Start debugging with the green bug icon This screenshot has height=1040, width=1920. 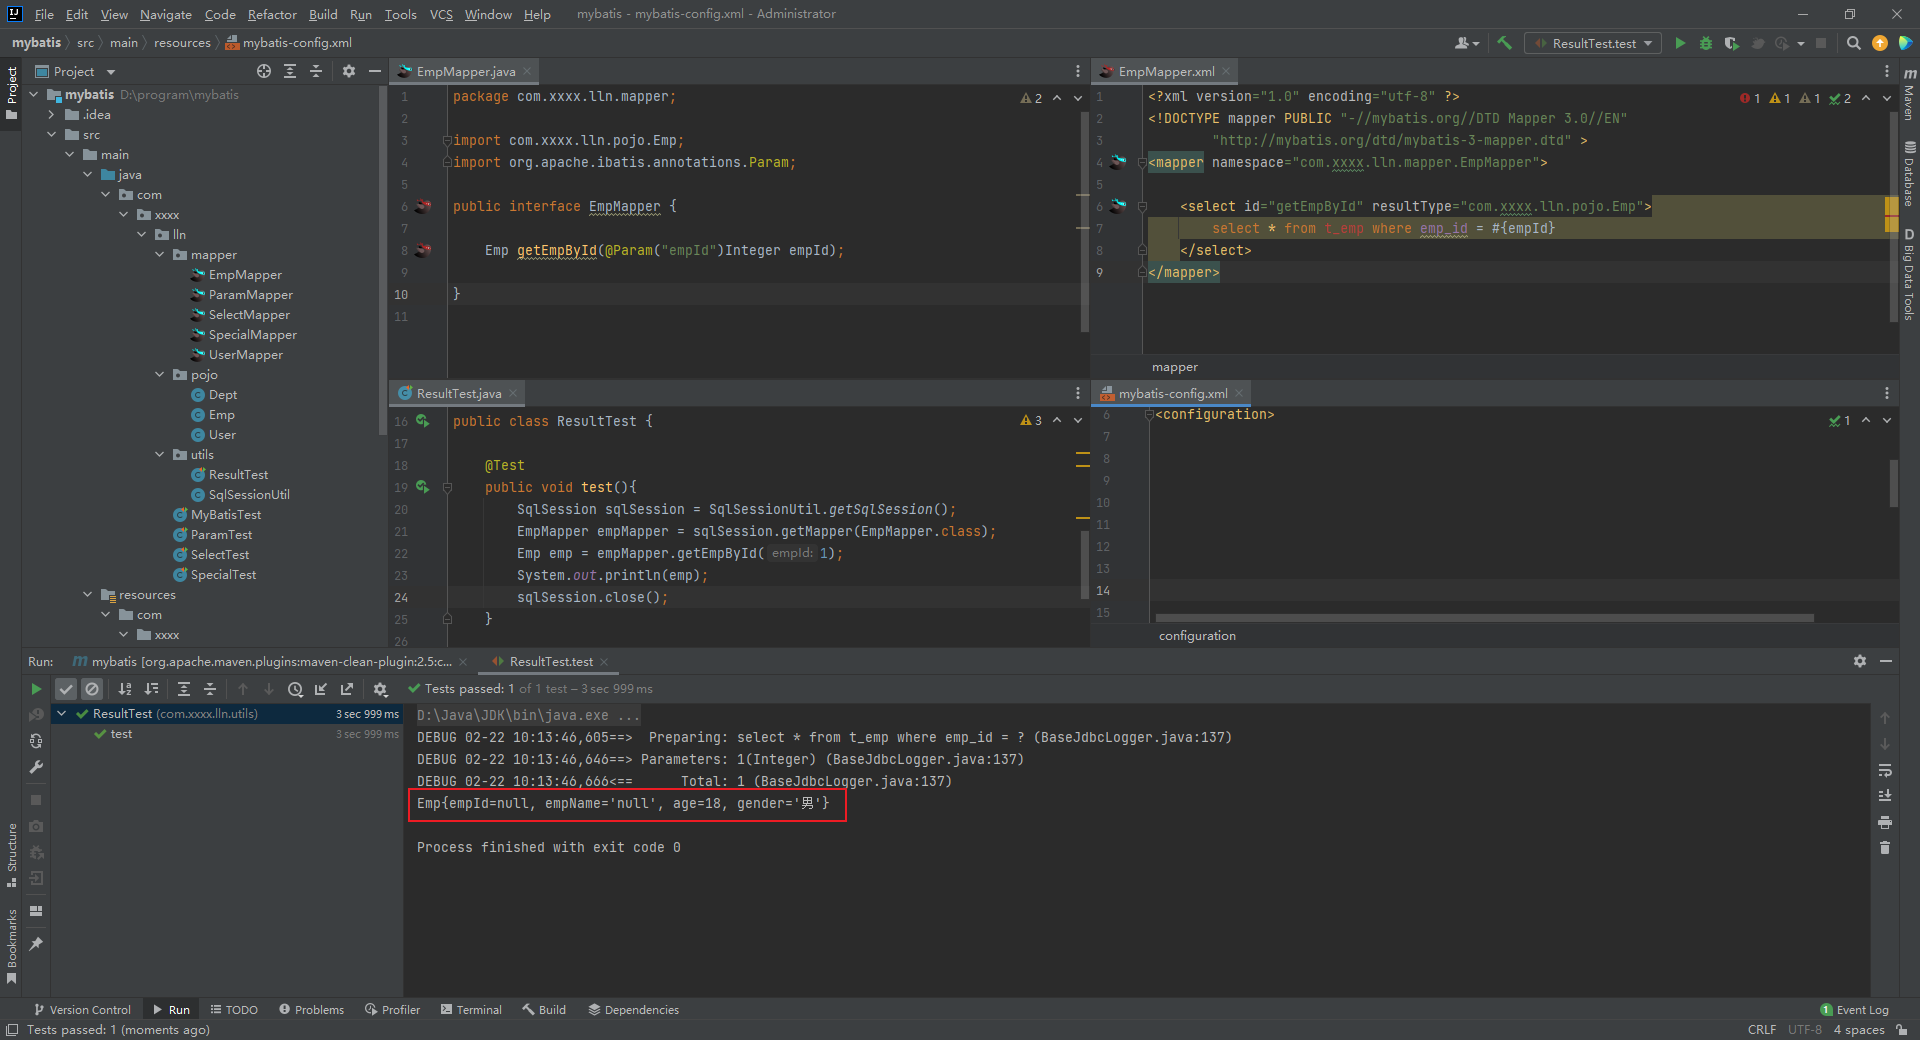pyautogui.click(x=1706, y=43)
